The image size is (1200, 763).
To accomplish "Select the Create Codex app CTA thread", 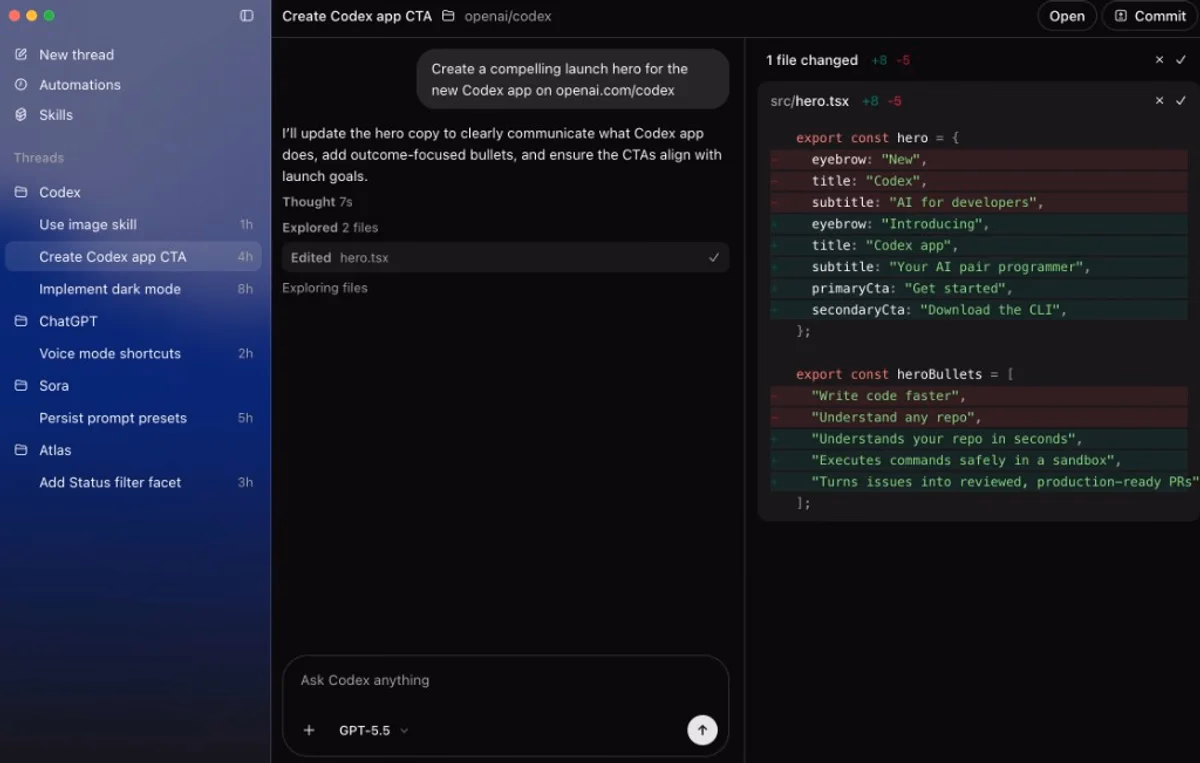I will pos(134,257).
